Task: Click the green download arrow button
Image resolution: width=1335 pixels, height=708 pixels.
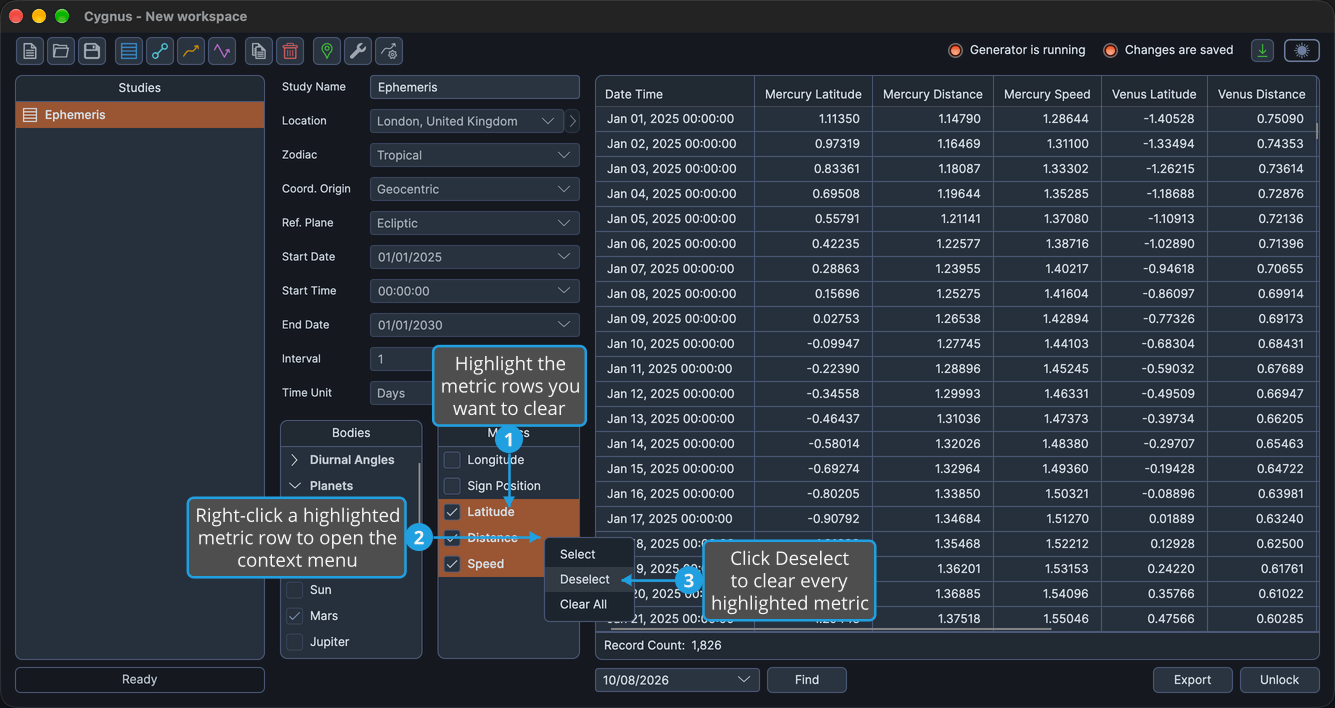Action: click(1262, 51)
